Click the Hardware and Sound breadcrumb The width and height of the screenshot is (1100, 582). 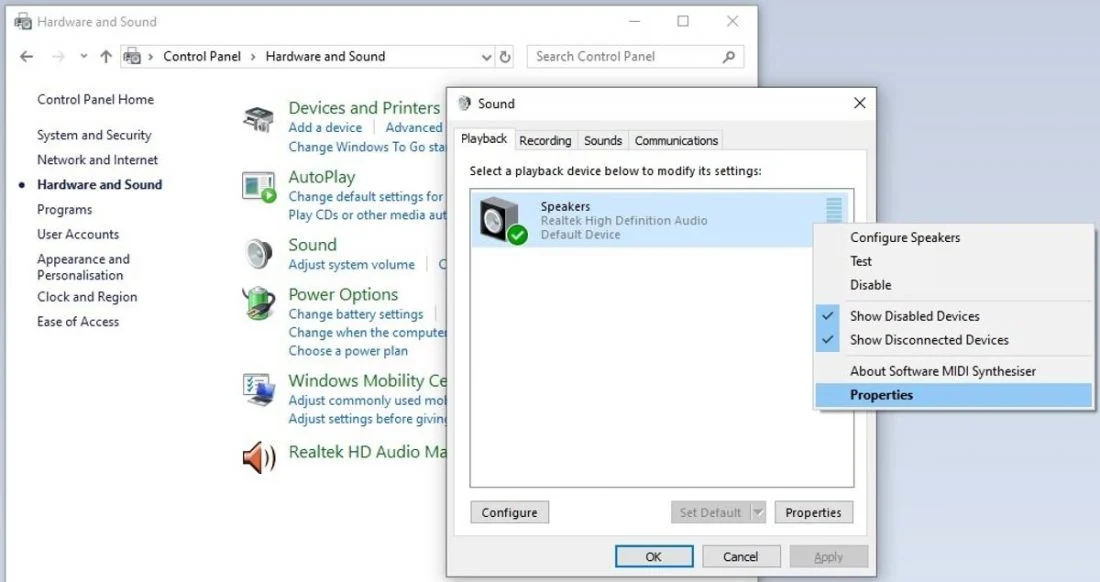click(326, 57)
